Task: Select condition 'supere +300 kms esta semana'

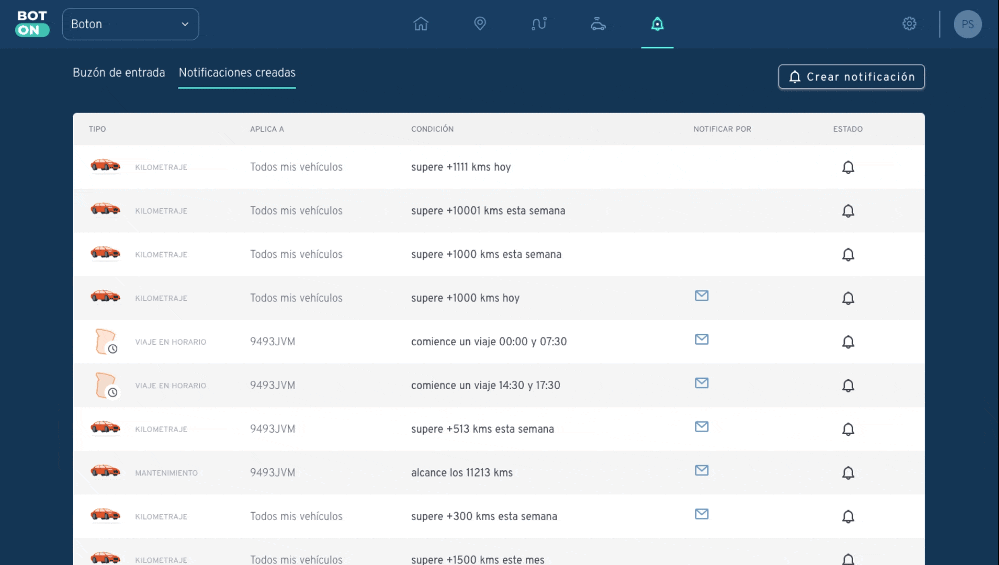Action: [484, 516]
